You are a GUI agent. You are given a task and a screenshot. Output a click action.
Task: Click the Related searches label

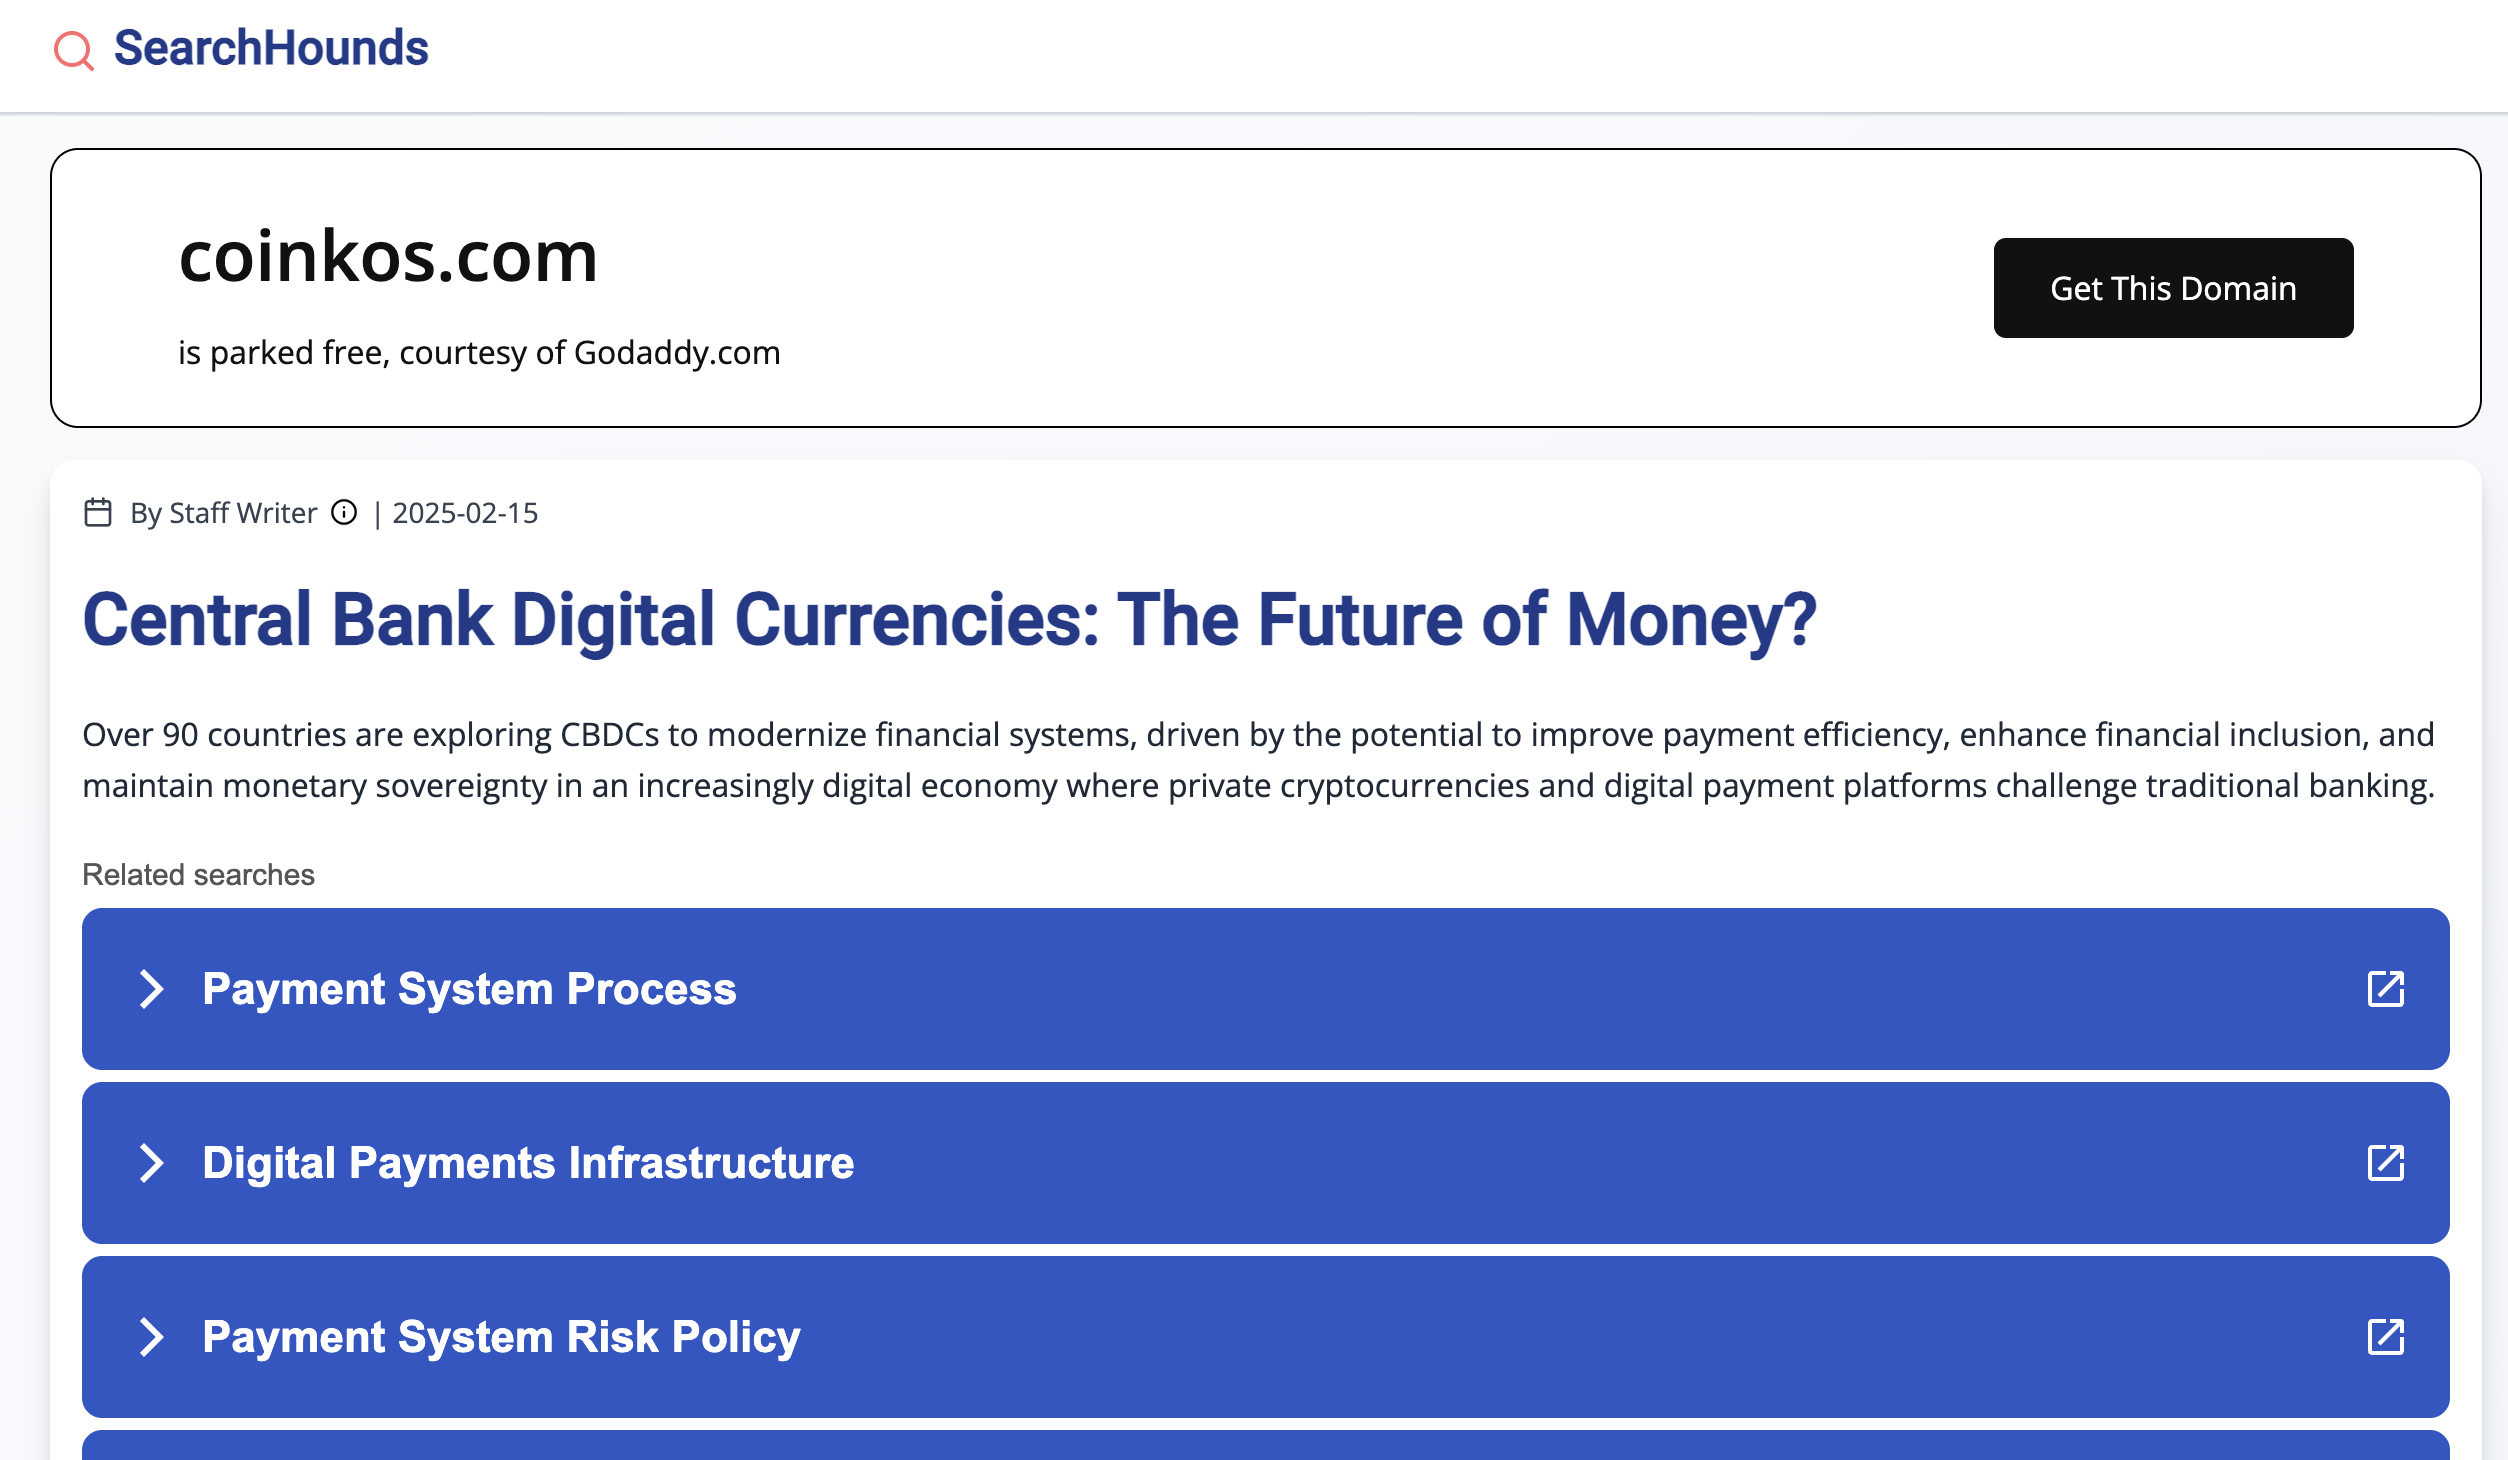tap(198, 875)
